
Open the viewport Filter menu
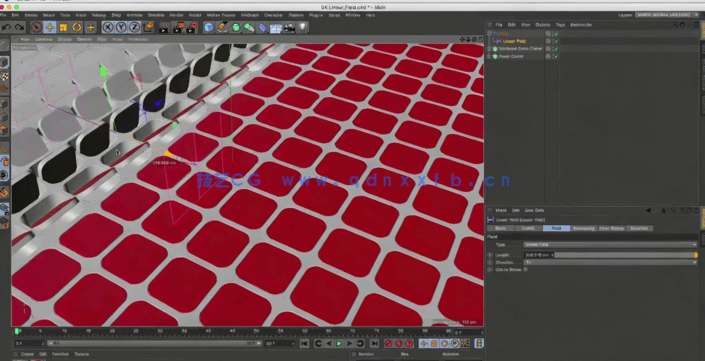click(x=102, y=40)
